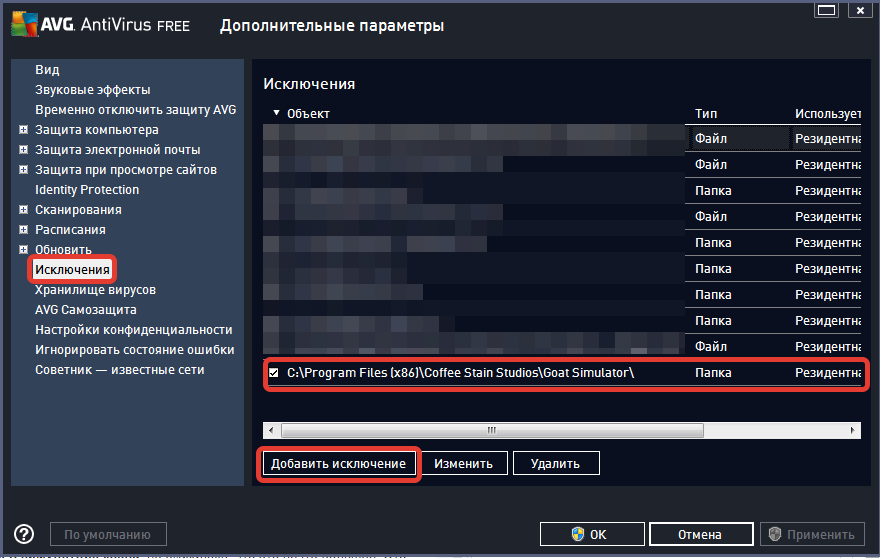
Task: Select the Goat Simulator folder row
Action: click(460, 373)
